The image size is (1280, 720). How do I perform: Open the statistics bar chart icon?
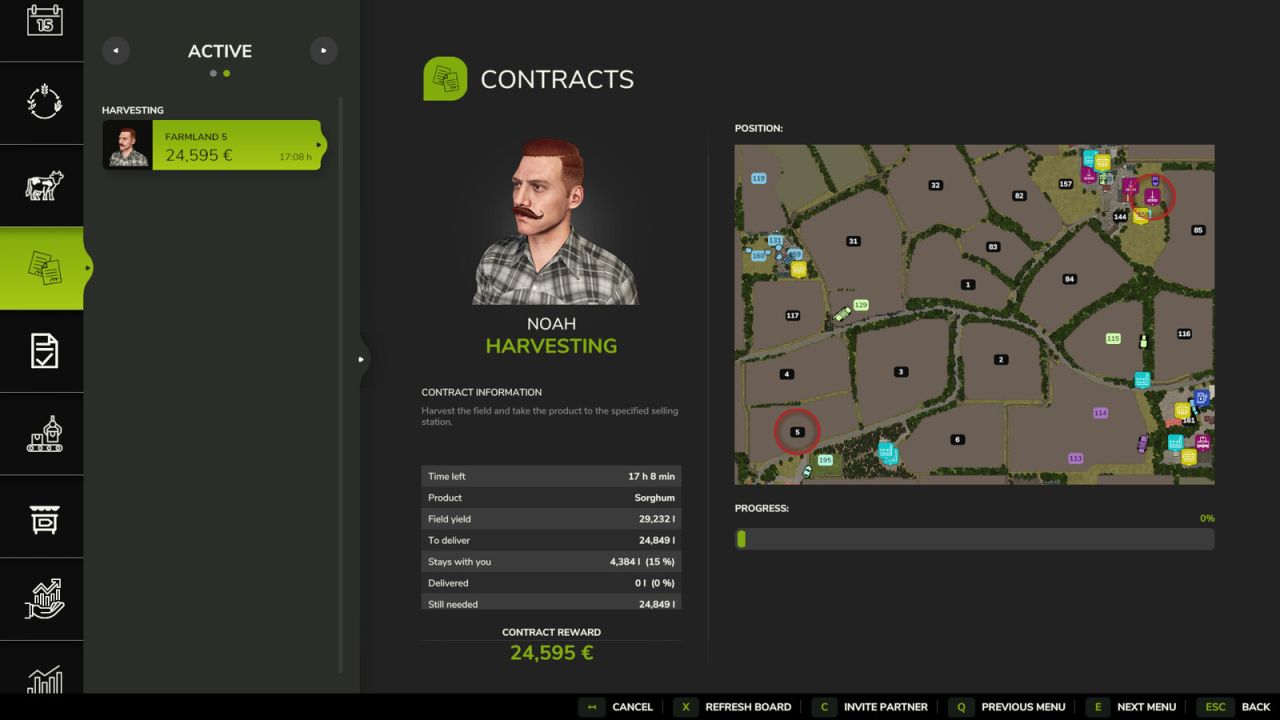coord(44,679)
